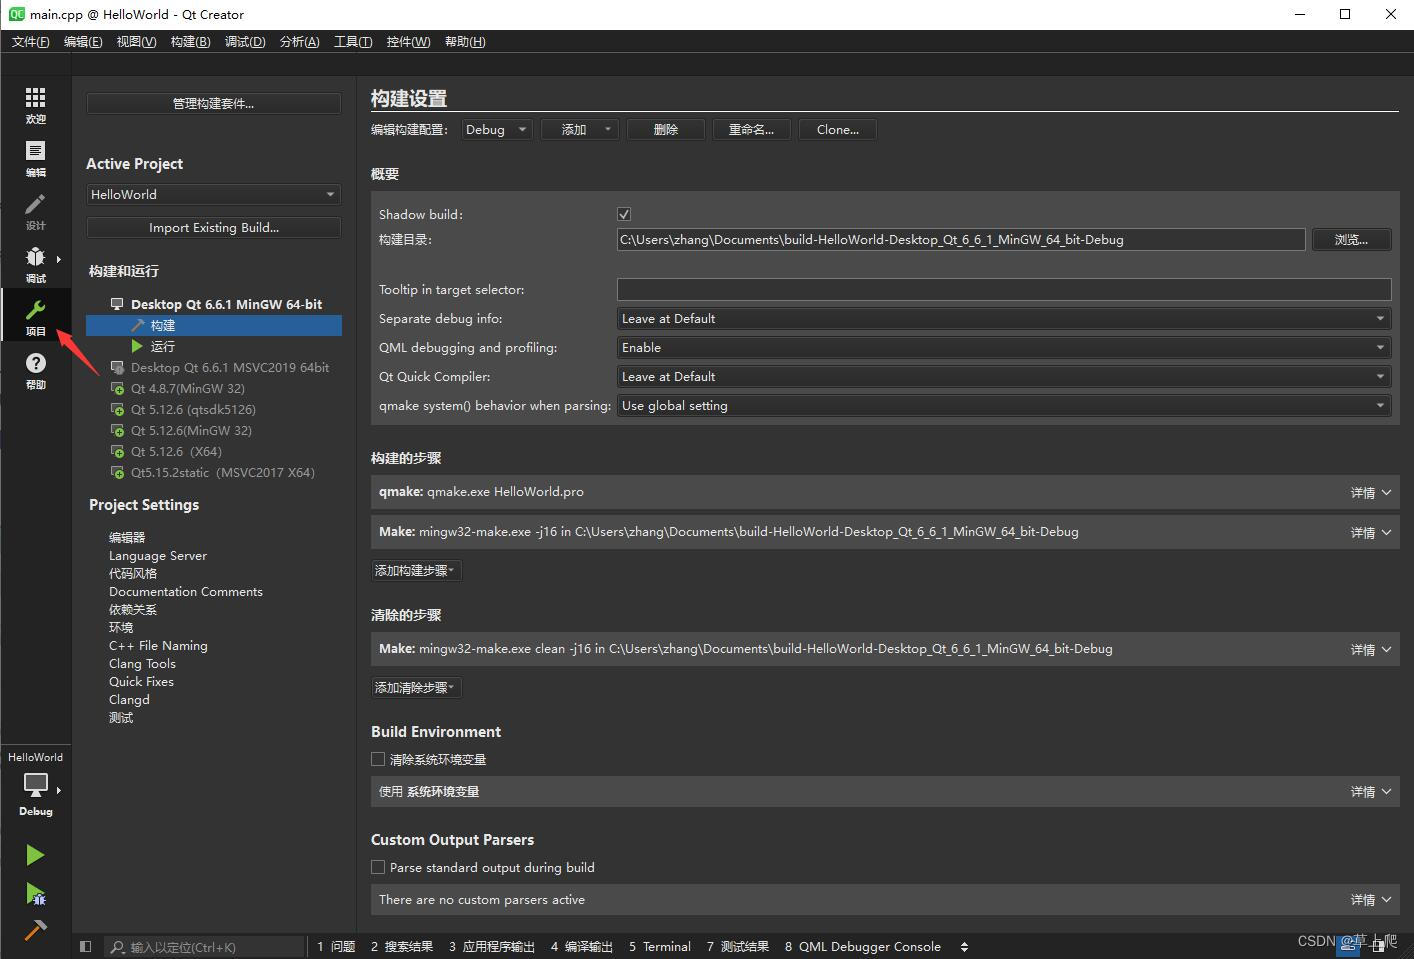Switch to the 5 Terminal output pane
Viewport: 1414px width, 959px height.
(x=660, y=946)
